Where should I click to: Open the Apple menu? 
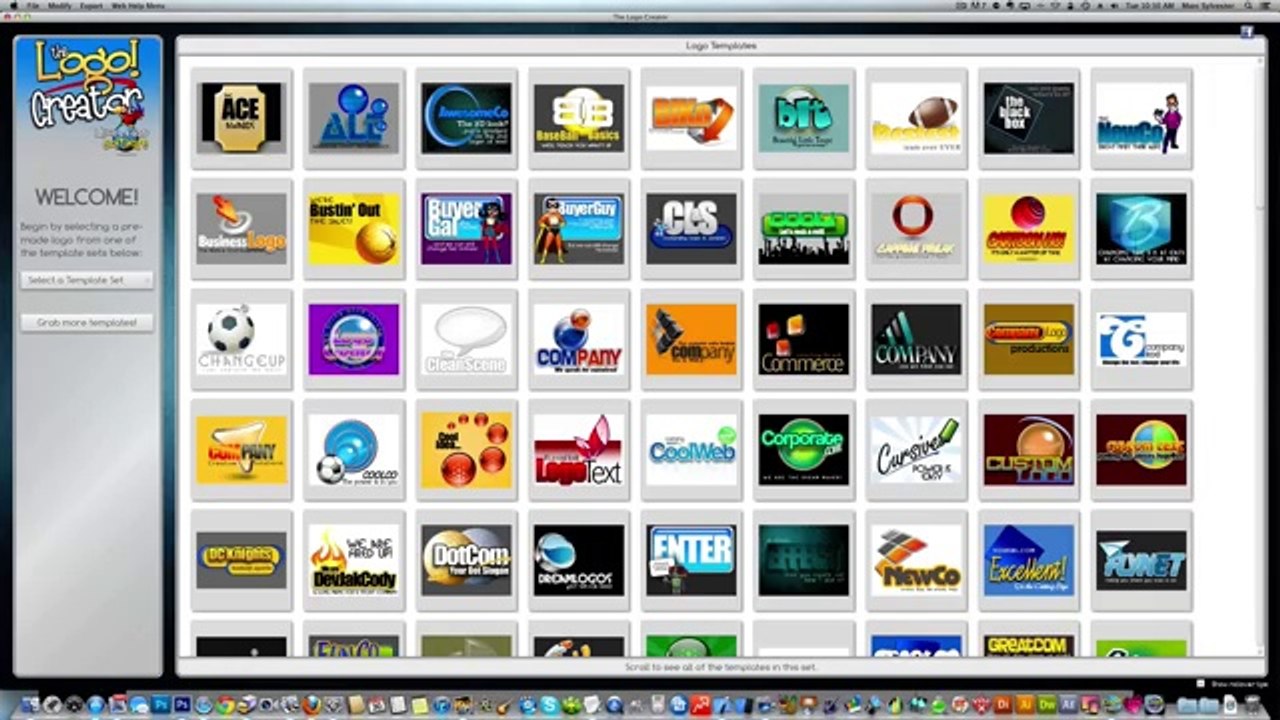coord(13,5)
